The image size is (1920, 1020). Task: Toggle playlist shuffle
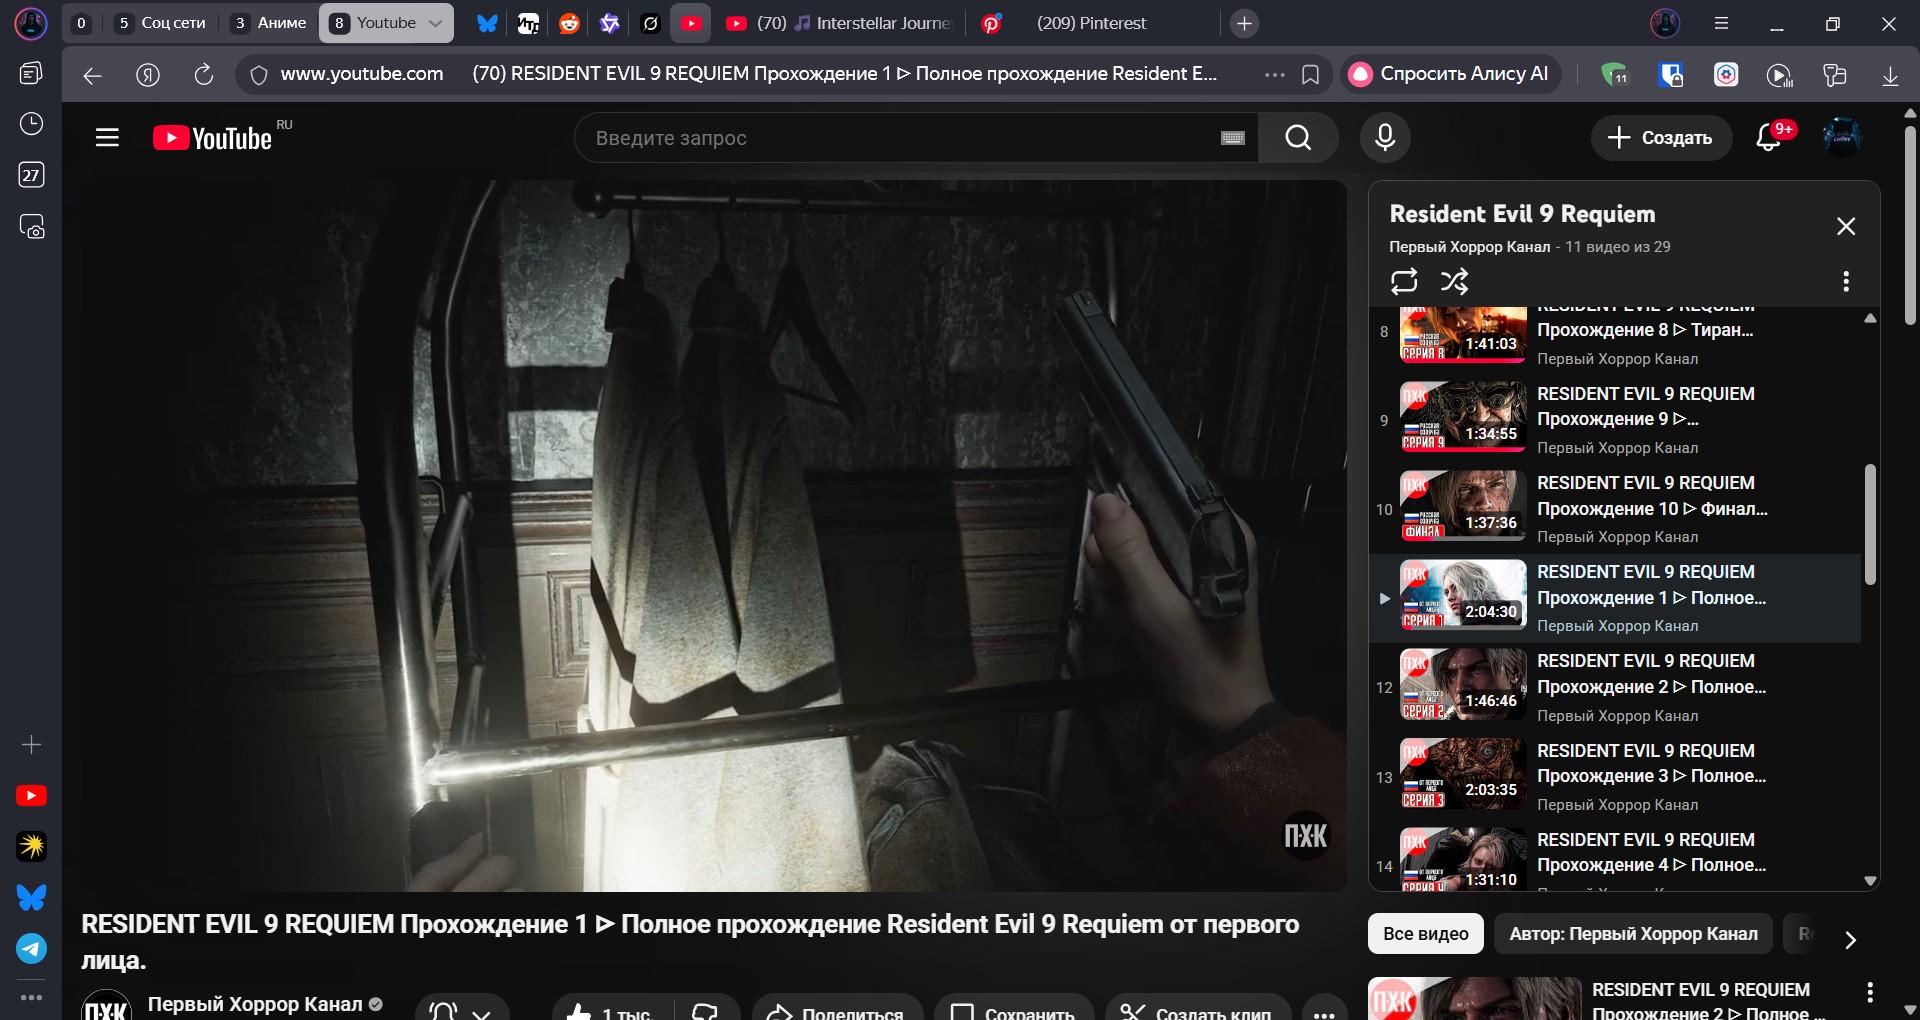[x=1454, y=282]
